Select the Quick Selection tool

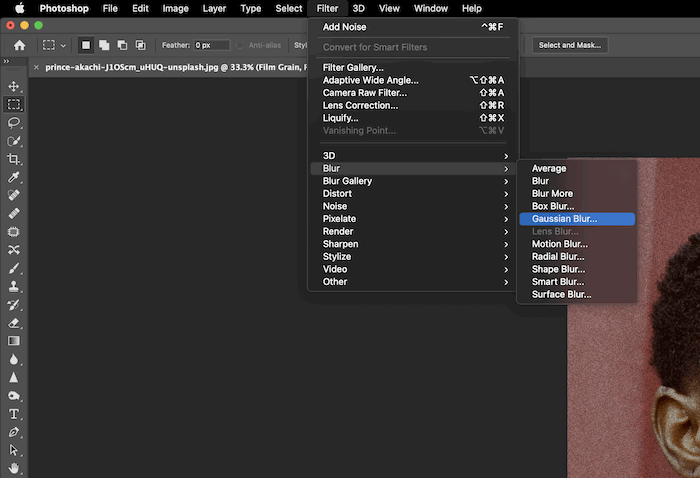[x=14, y=141]
